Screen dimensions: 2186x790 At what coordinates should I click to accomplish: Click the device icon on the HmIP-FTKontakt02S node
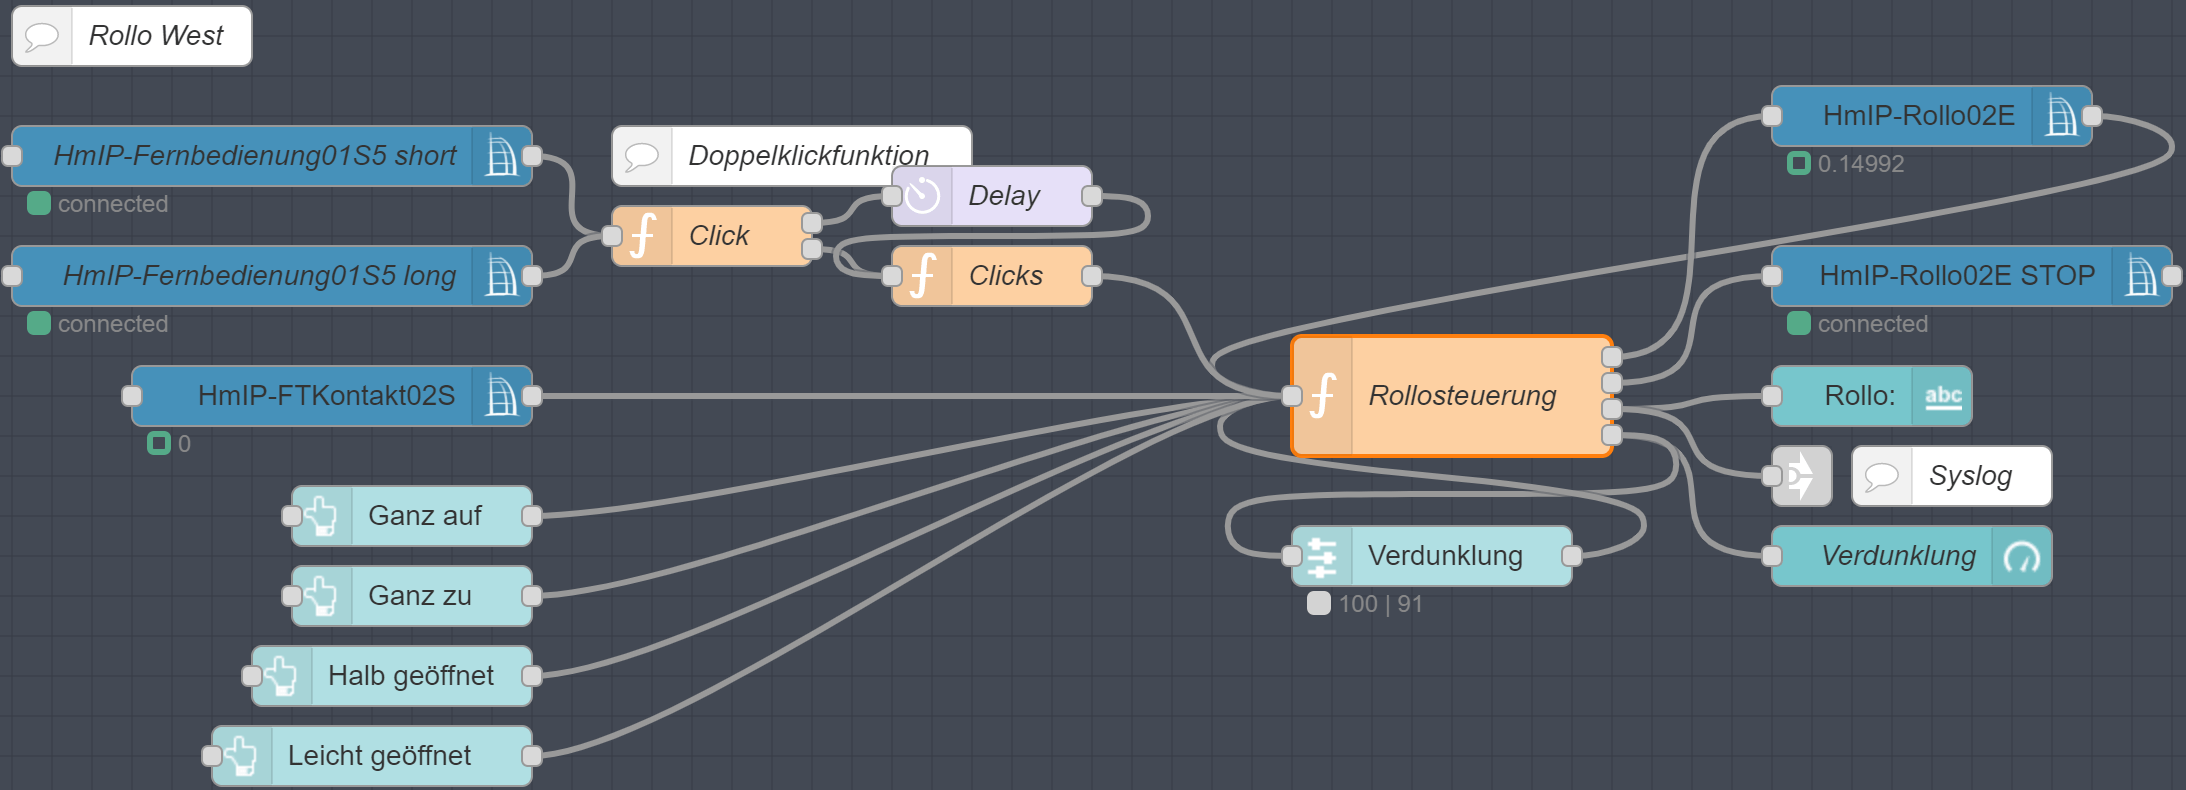coord(501,396)
